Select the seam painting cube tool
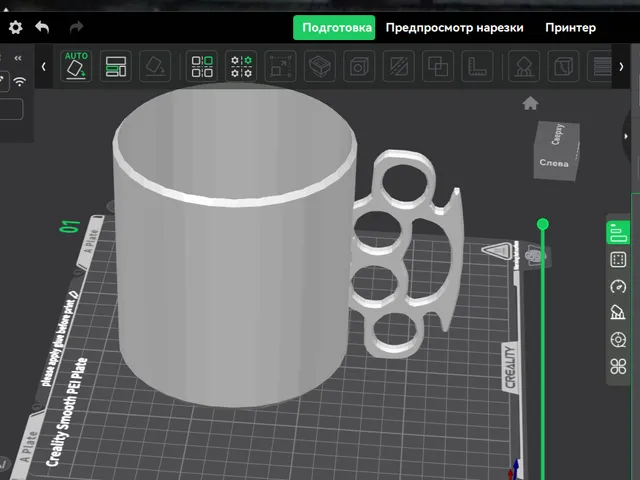 pos(563,66)
